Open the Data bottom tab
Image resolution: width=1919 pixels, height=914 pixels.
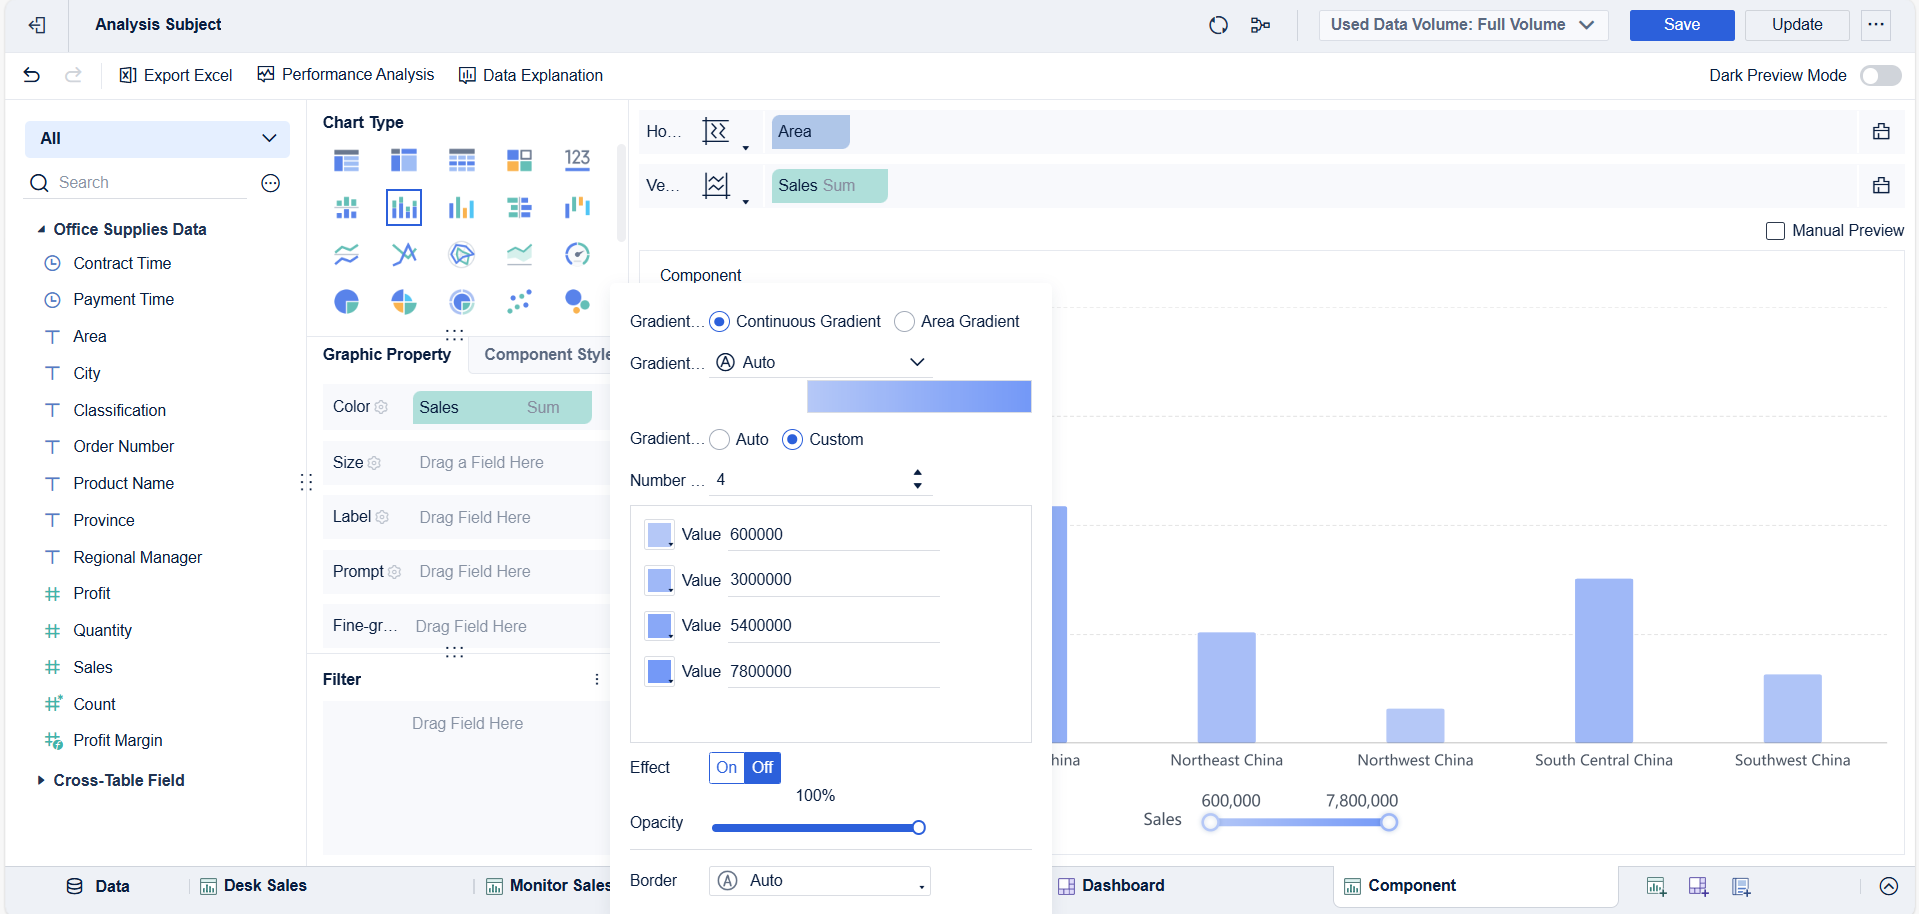tap(98, 886)
